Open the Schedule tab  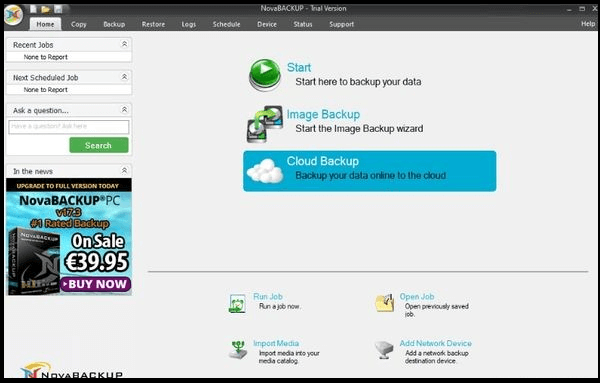(x=227, y=24)
